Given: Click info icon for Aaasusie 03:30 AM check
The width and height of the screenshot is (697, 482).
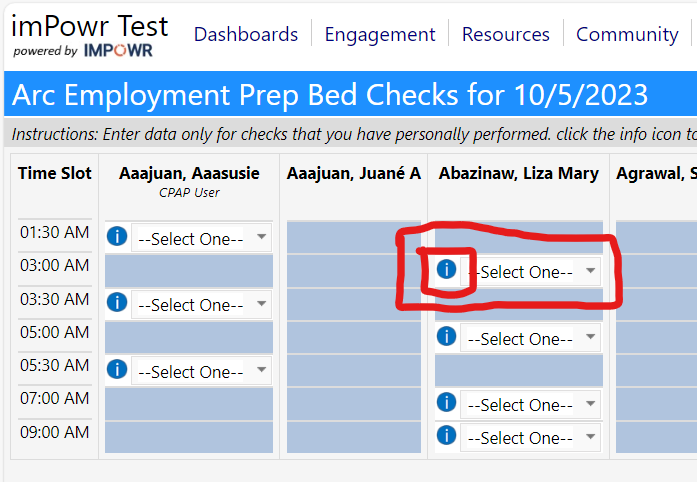Looking at the screenshot, I should click(x=117, y=302).
